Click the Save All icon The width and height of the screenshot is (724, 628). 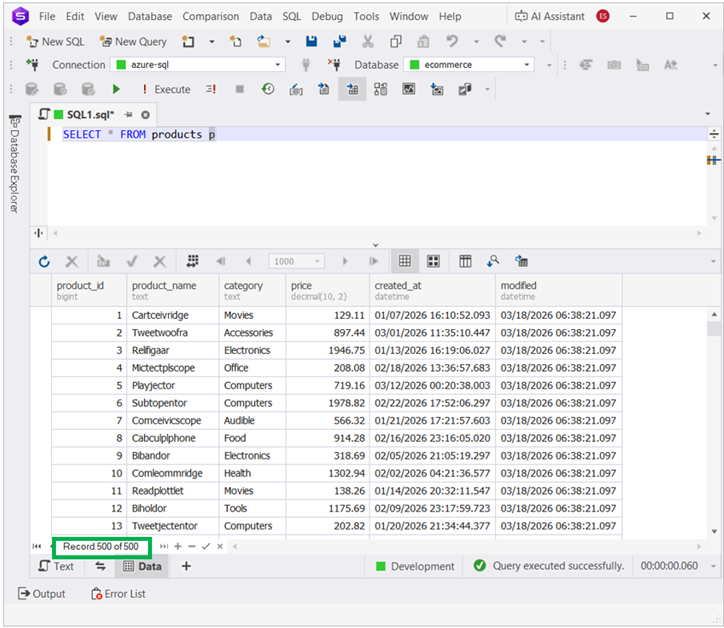click(340, 42)
